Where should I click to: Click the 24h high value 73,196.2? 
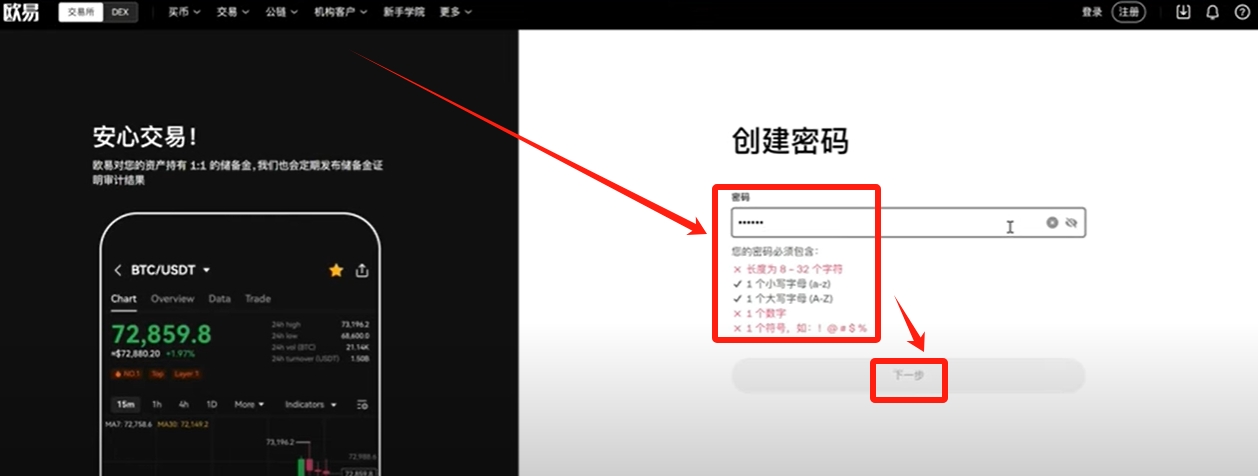coord(355,324)
